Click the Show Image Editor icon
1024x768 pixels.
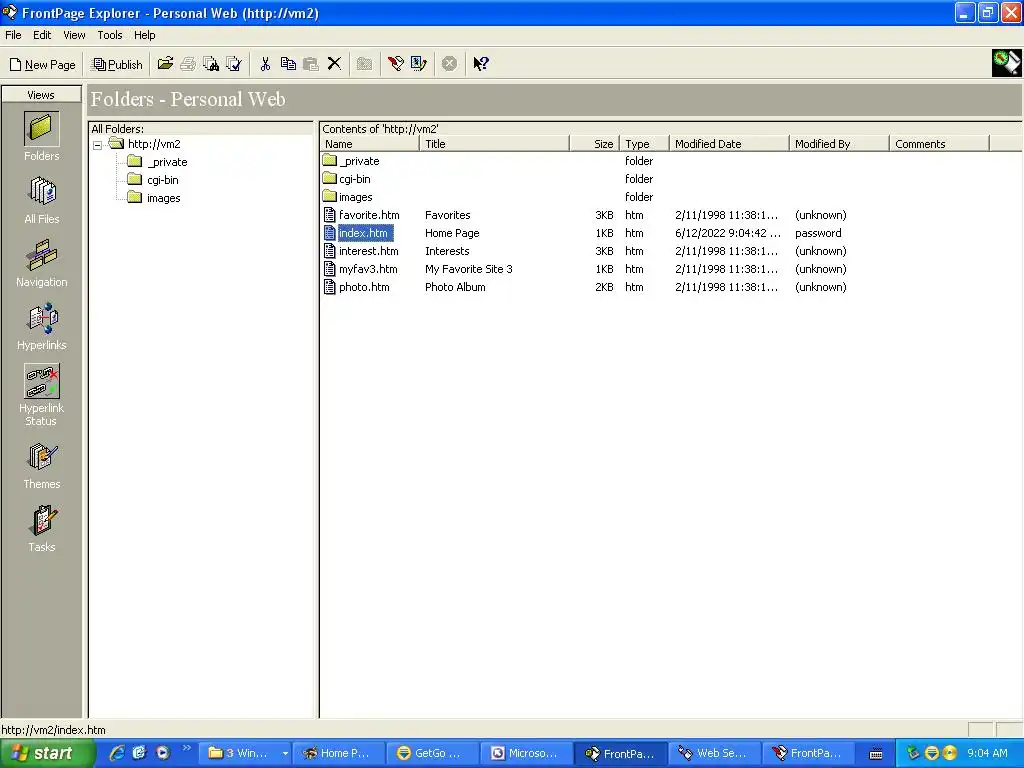(419, 63)
